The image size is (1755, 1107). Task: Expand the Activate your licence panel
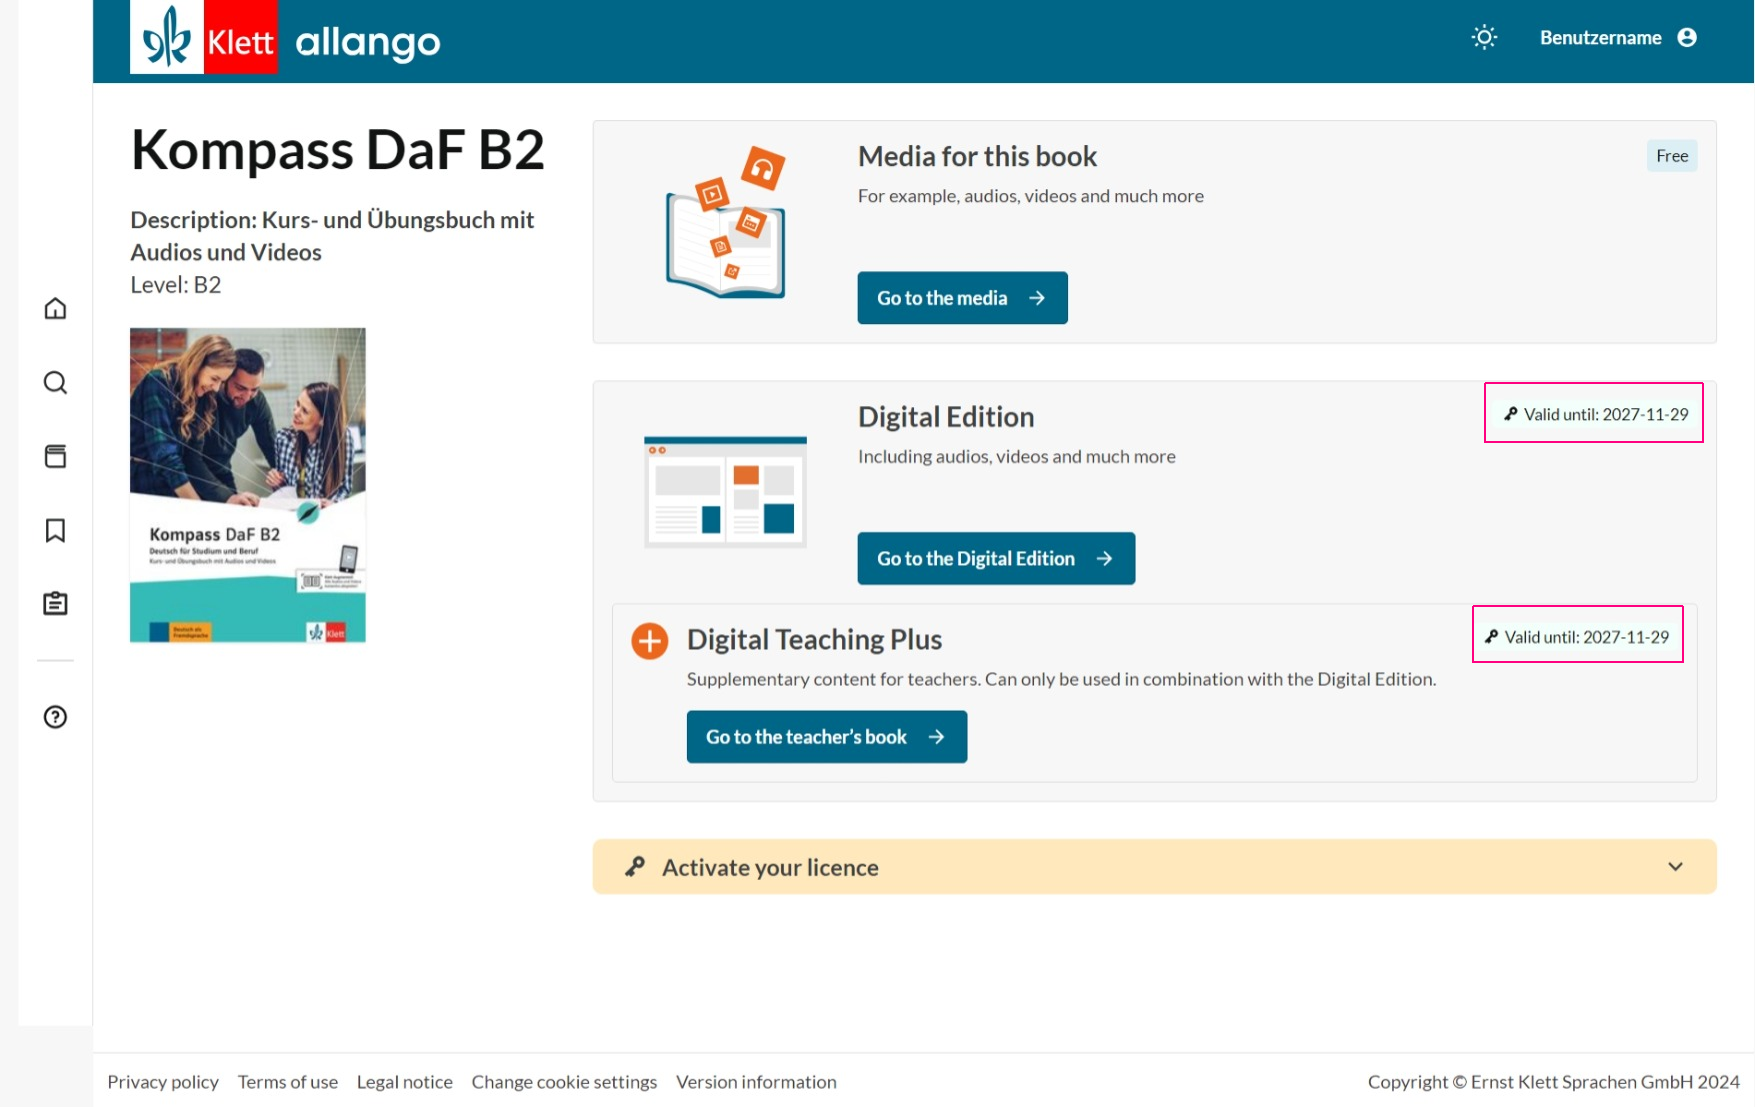click(x=1154, y=867)
